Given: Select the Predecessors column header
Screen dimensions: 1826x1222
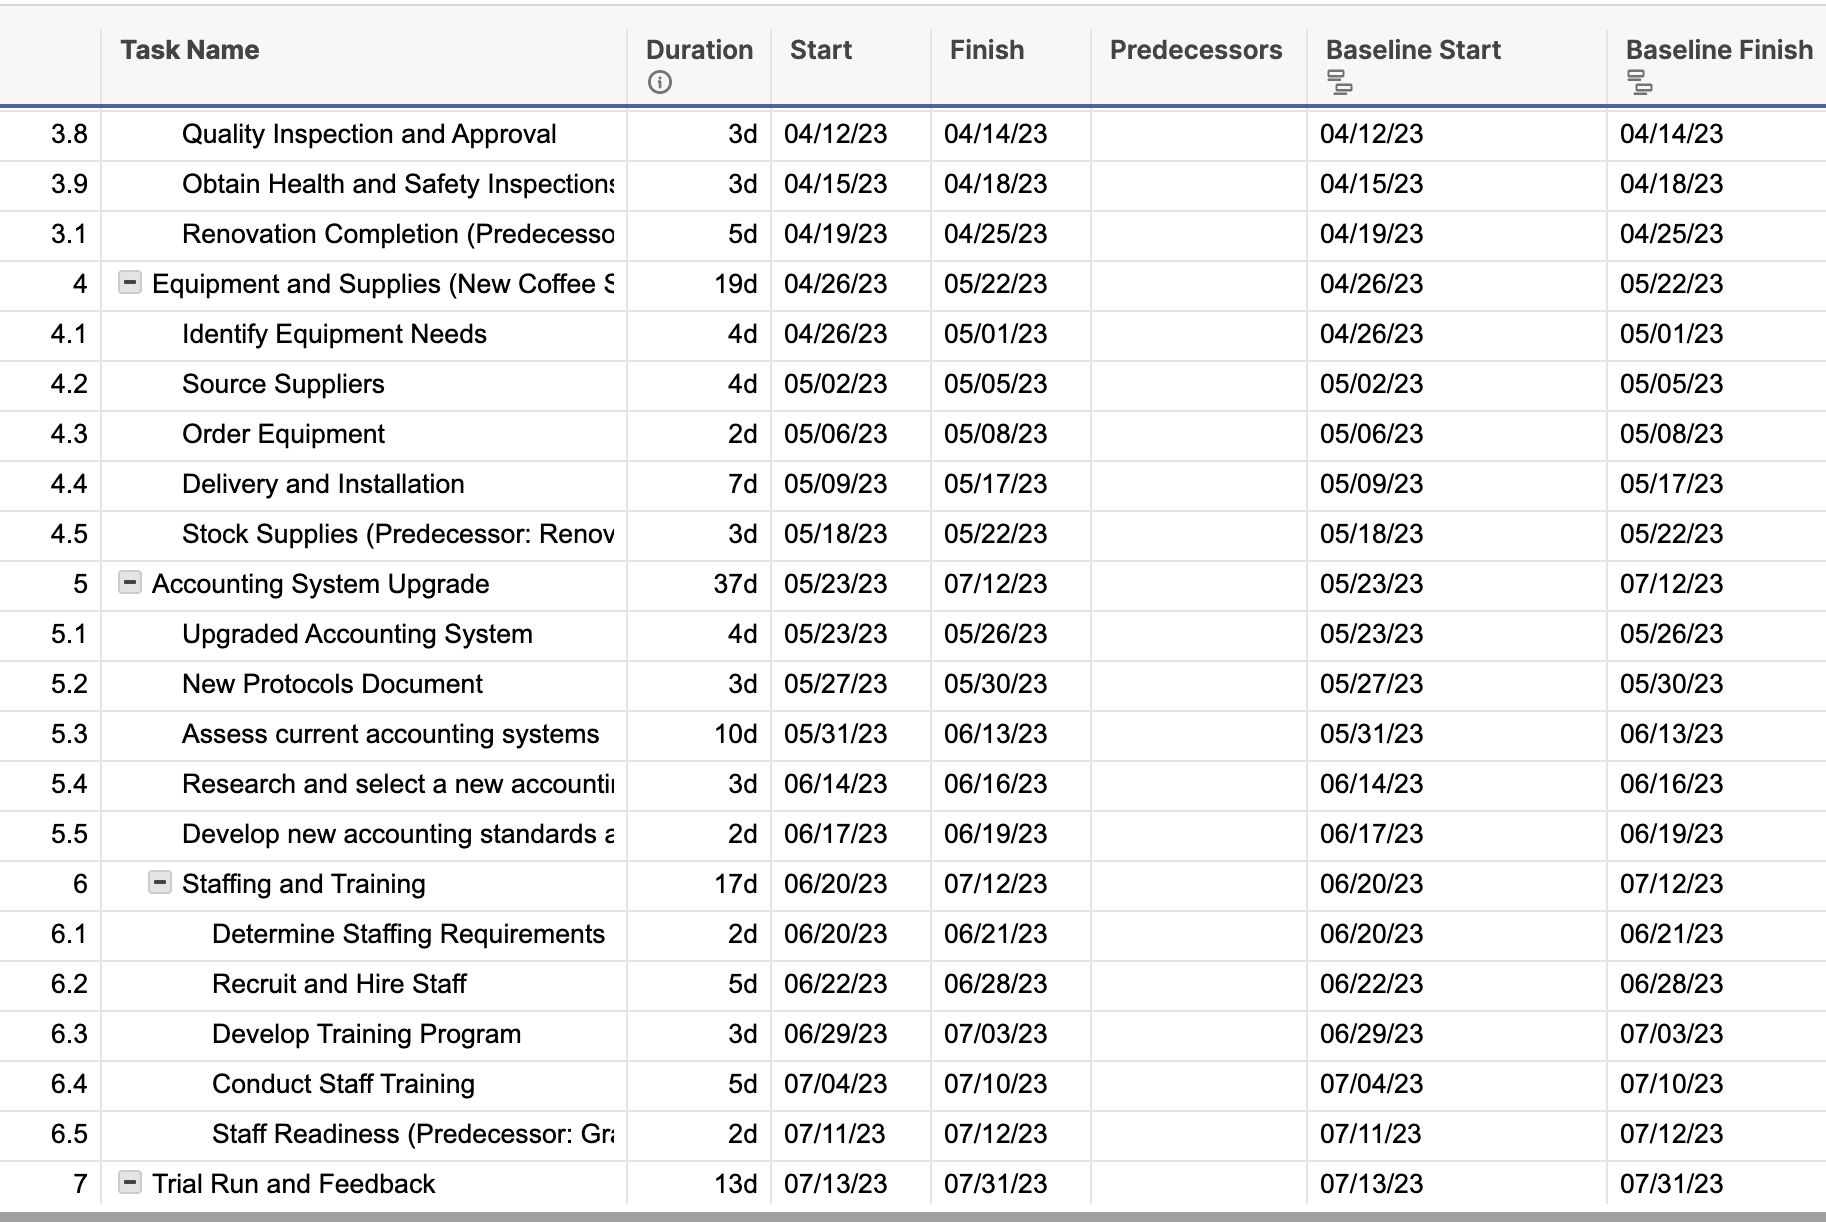Looking at the screenshot, I should pos(1196,50).
